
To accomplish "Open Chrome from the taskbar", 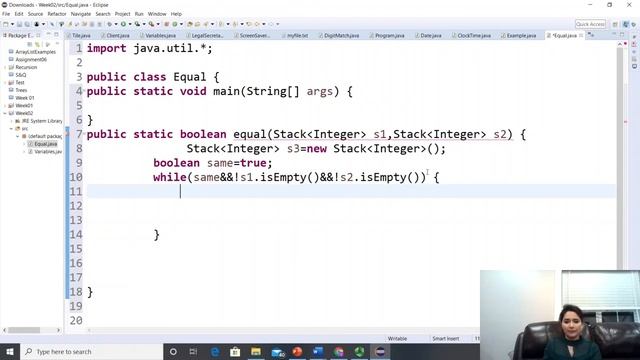I will [338, 351].
